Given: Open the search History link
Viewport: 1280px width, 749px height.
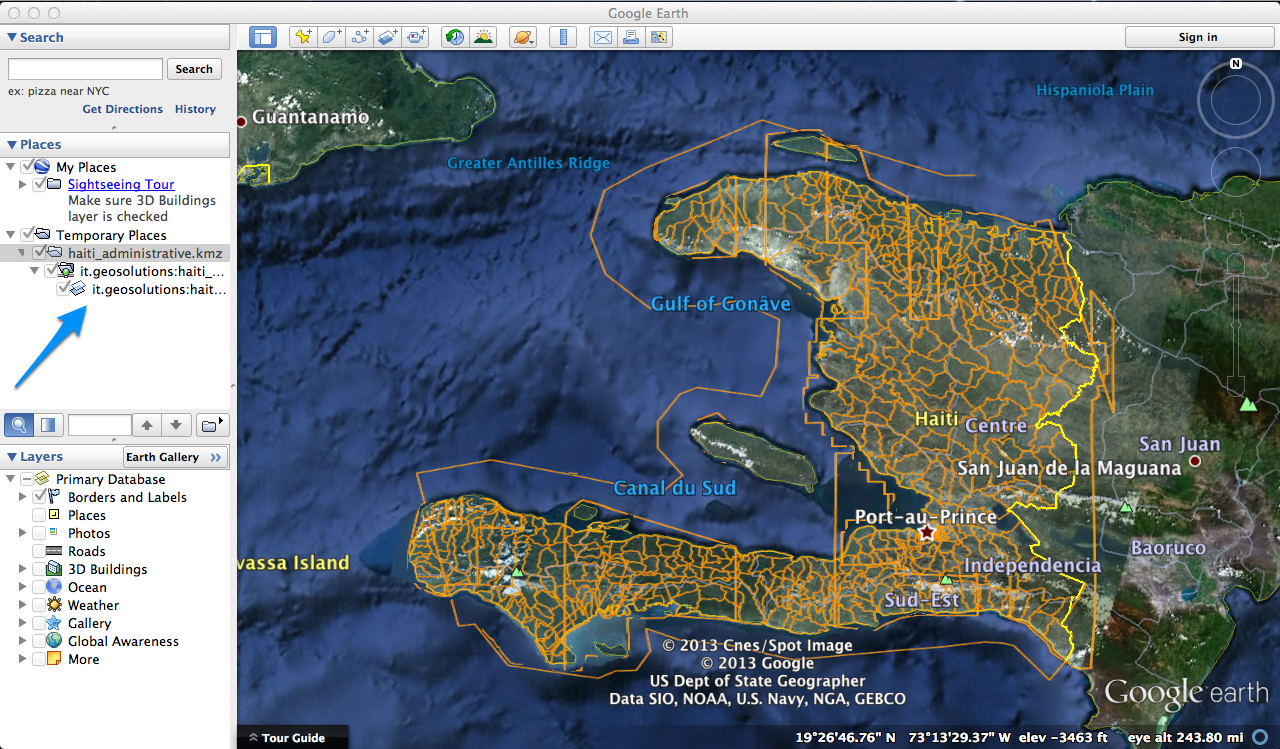Looking at the screenshot, I should click(195, 109).
